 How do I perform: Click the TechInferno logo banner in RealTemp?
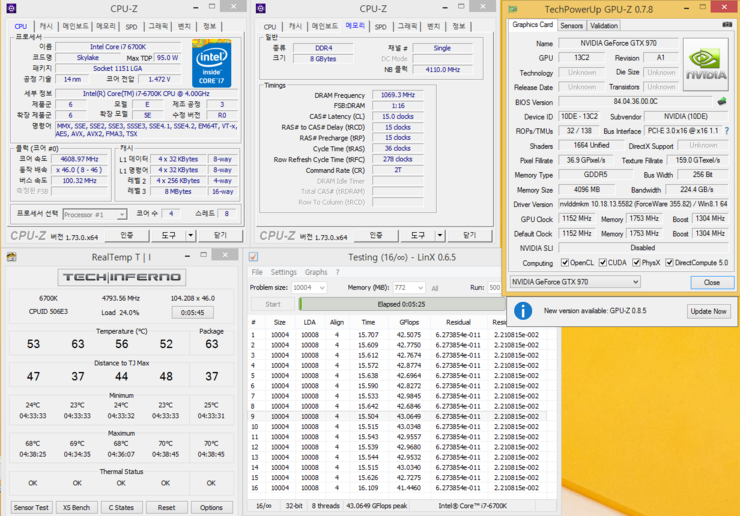tap(122, 277)
